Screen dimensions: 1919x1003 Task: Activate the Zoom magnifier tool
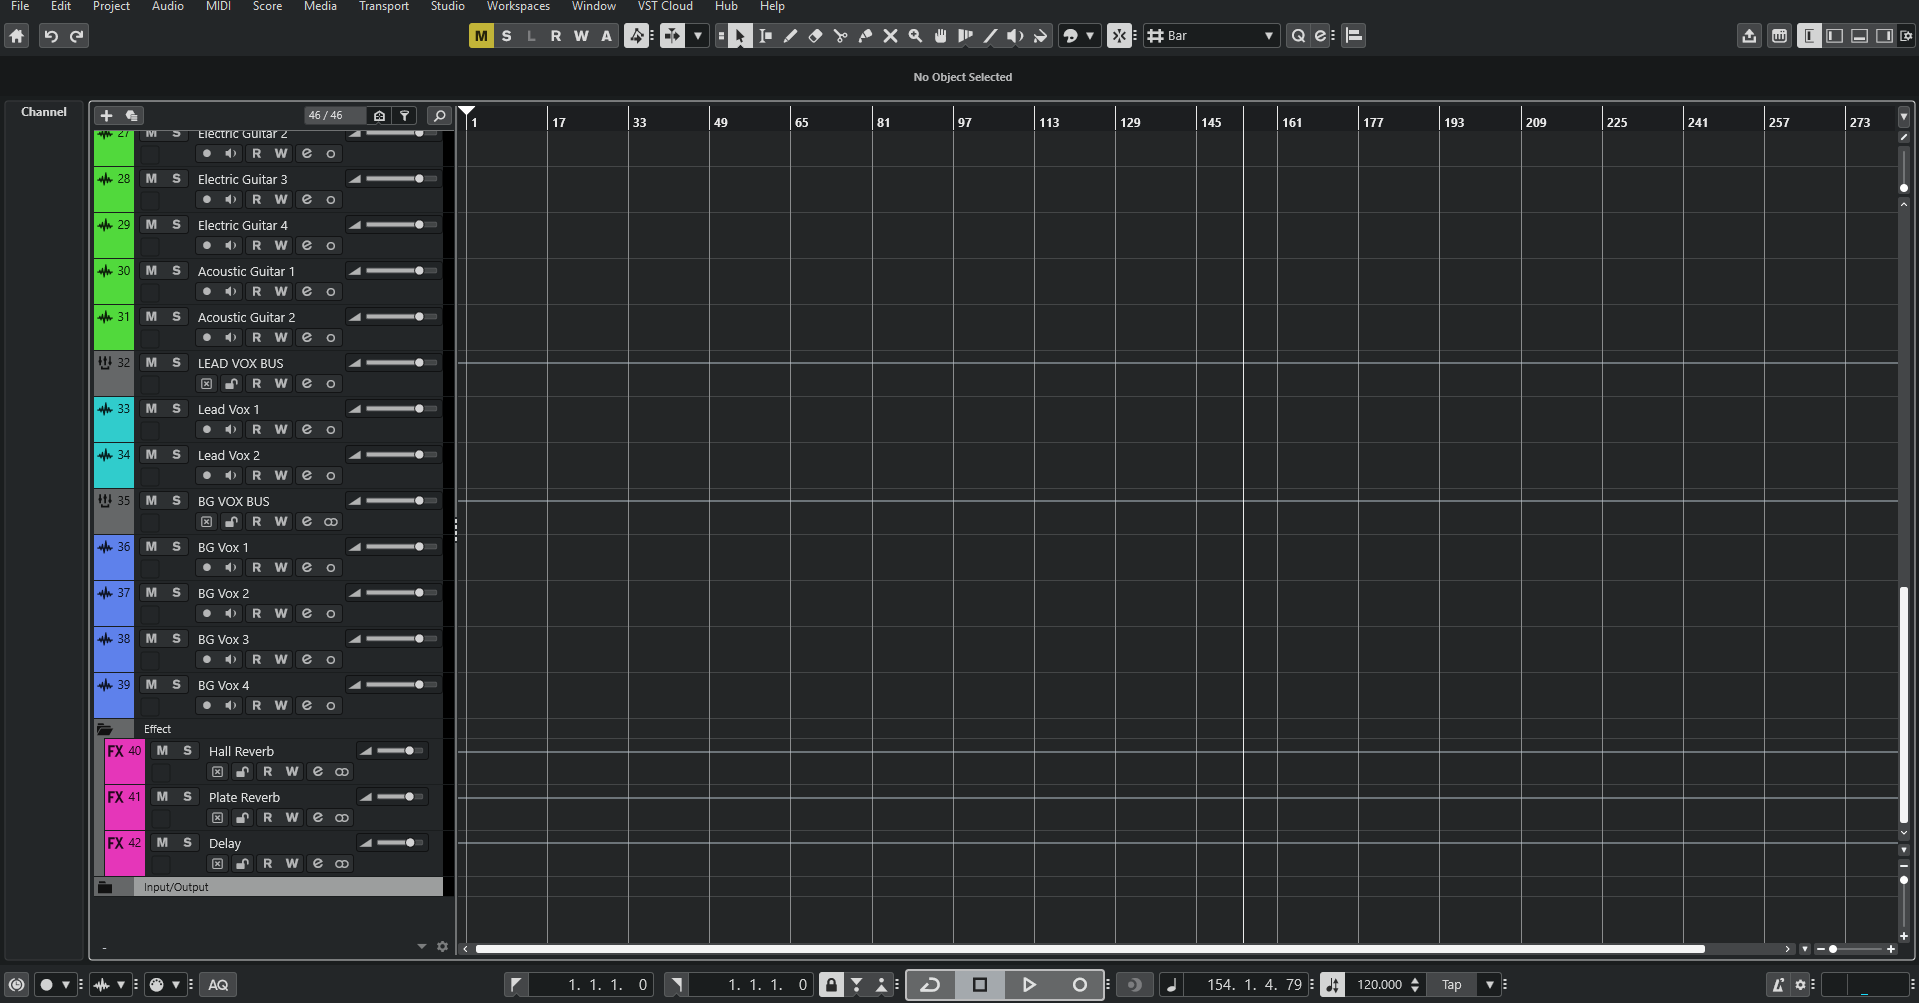(914, 36)
